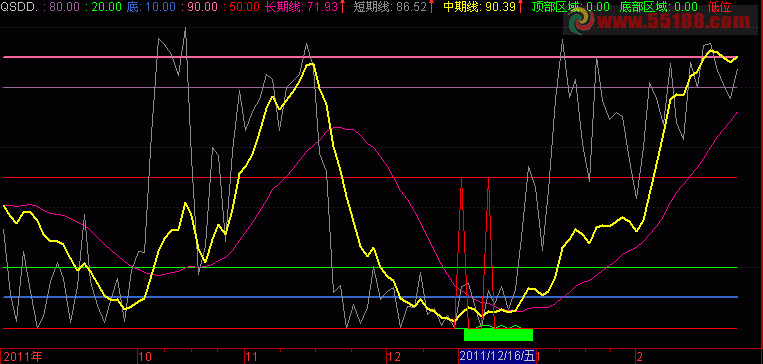Screen dimensions: 763x364
Task: Jump to month 12 on time axis
Action: (395, 357)
